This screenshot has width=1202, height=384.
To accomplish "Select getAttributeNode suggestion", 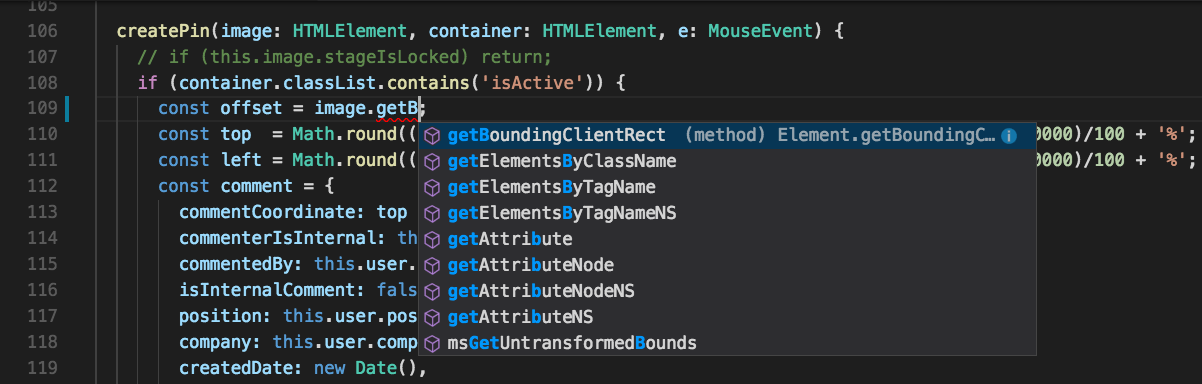I will click(x=727, y=265).
